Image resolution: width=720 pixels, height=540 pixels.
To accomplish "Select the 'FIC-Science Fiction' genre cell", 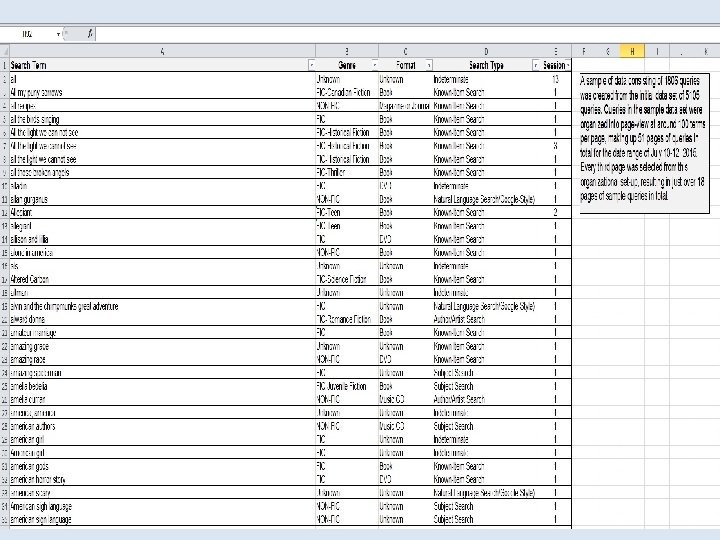I will [347, 279].
